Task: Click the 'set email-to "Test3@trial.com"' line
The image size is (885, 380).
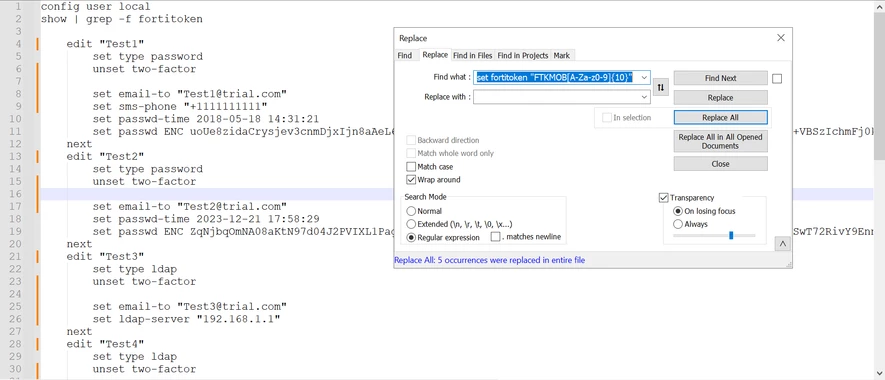Action: 190,307
